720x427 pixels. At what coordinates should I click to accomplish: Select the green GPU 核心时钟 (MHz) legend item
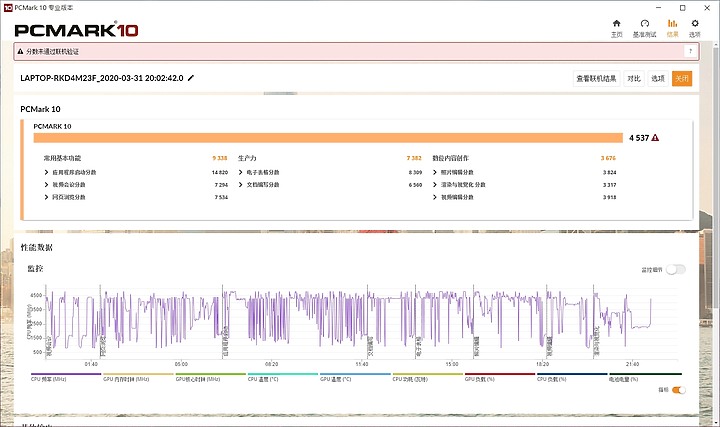click(210, 377)
